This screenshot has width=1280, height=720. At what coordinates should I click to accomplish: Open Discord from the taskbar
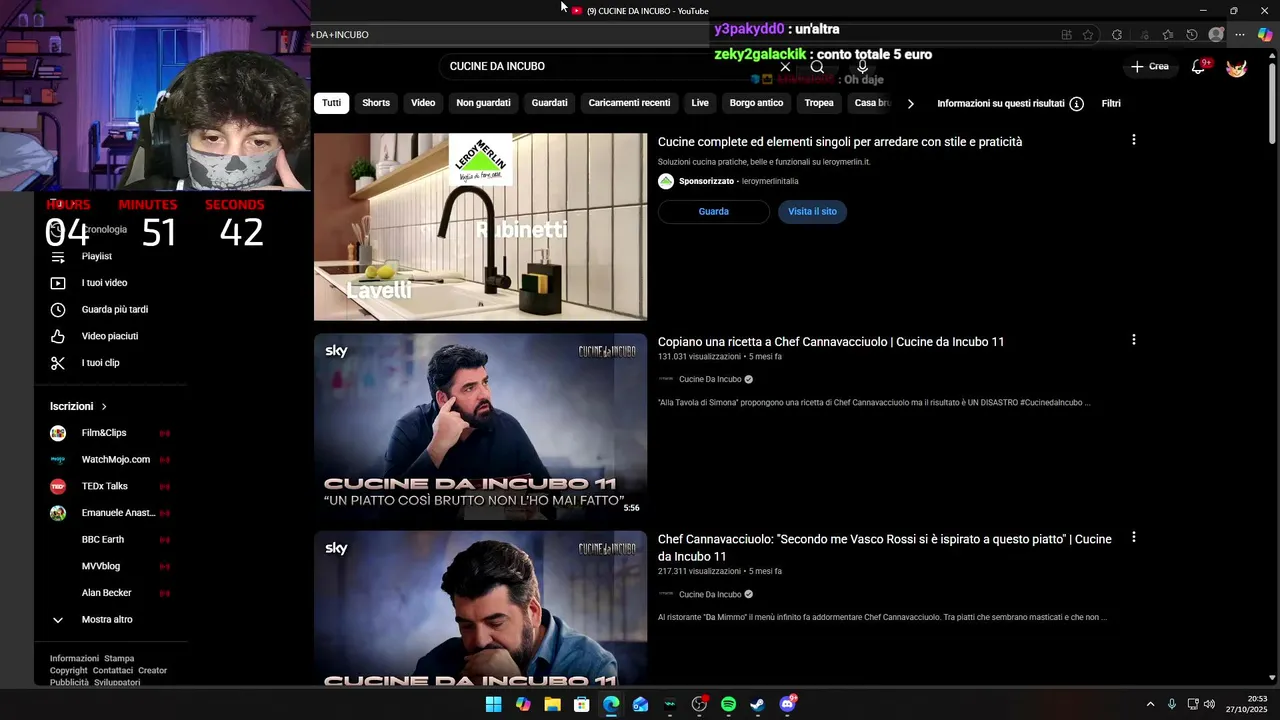tap(787, 704)
